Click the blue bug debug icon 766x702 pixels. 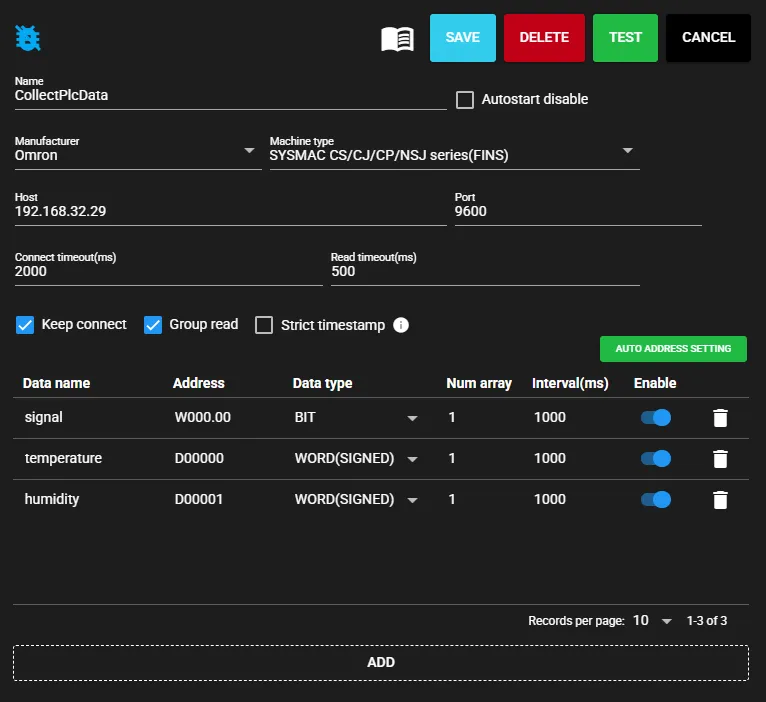coord(28,38)
